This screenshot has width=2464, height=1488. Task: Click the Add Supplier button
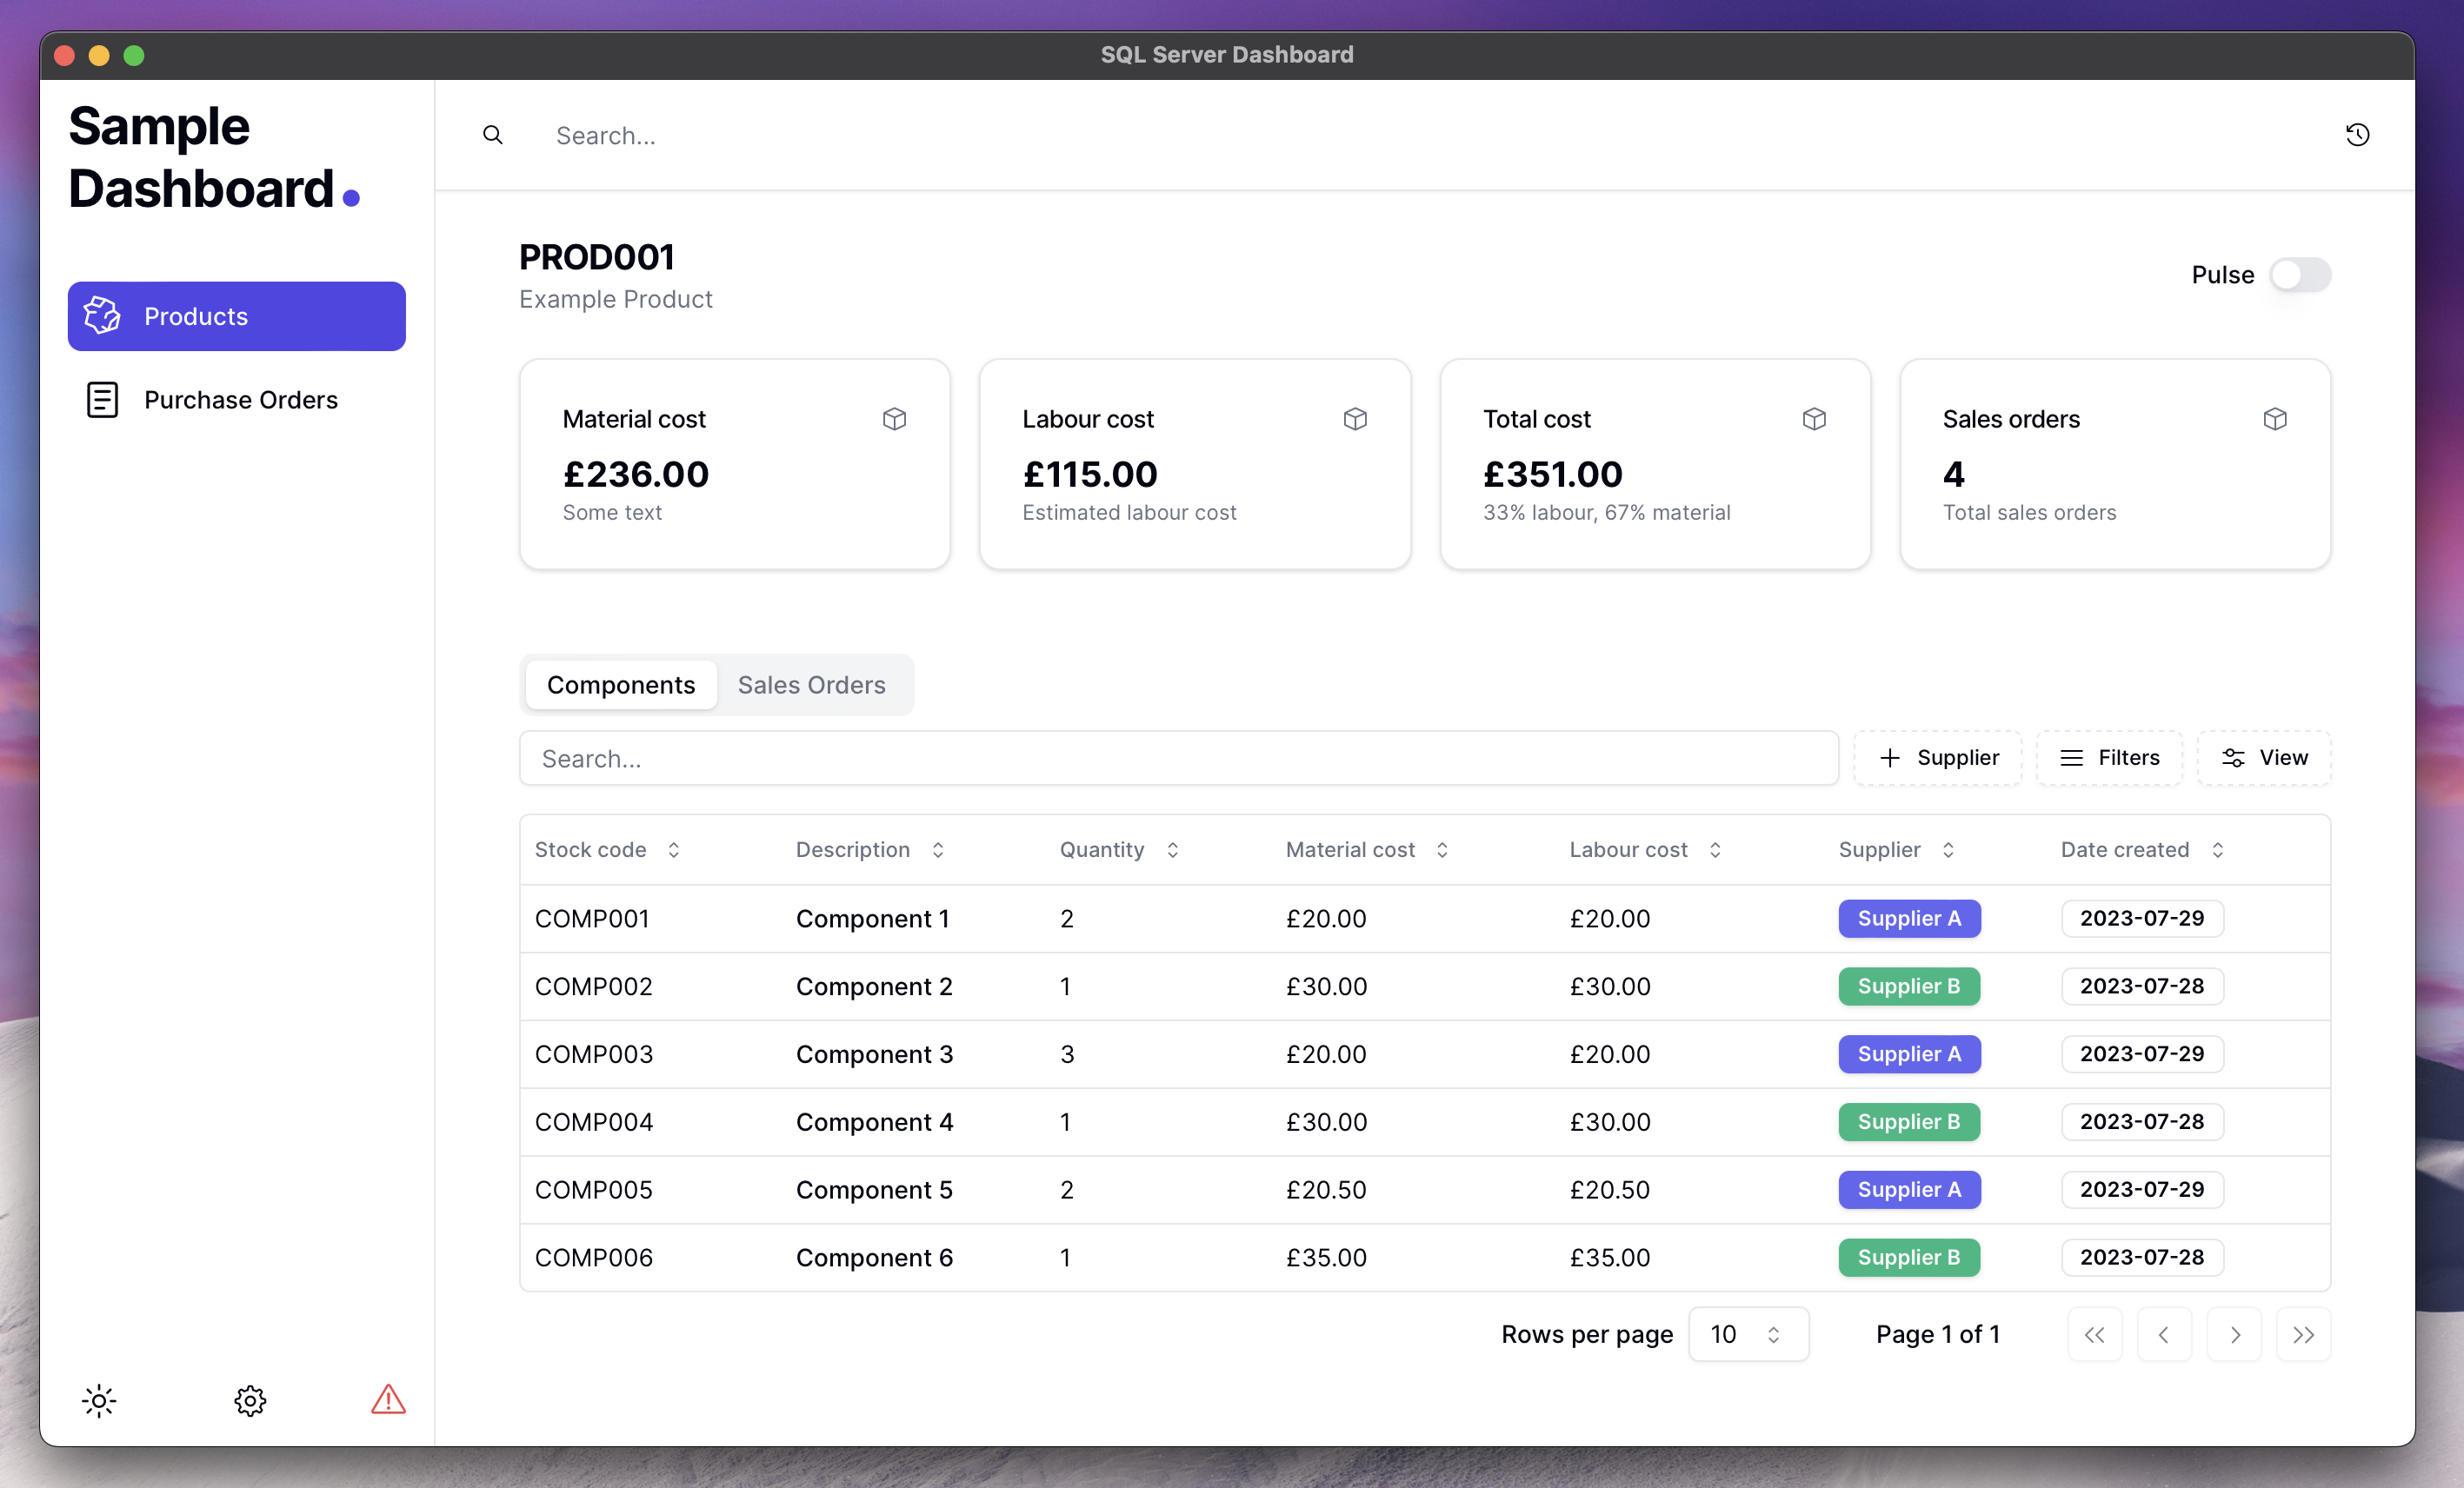pos(1938,756)
